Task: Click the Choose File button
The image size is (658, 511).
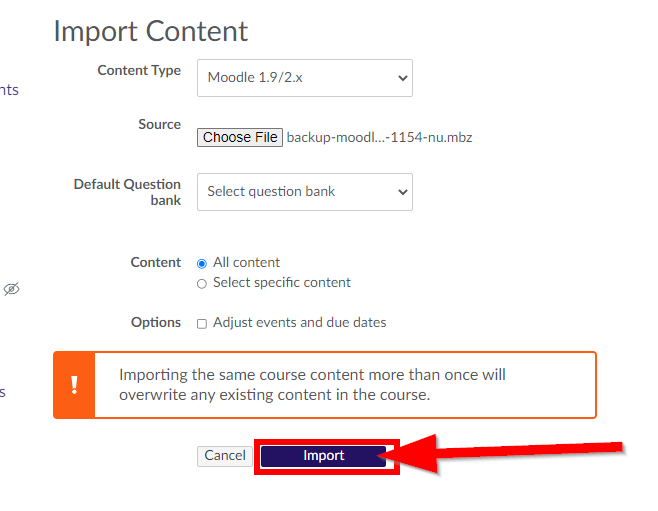Action: pyautogui.click(x=240, y=137)
